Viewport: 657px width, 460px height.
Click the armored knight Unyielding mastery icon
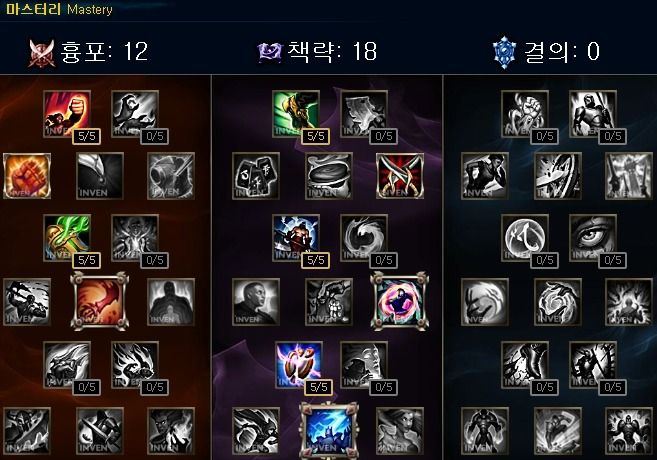[x=593, y=114]
